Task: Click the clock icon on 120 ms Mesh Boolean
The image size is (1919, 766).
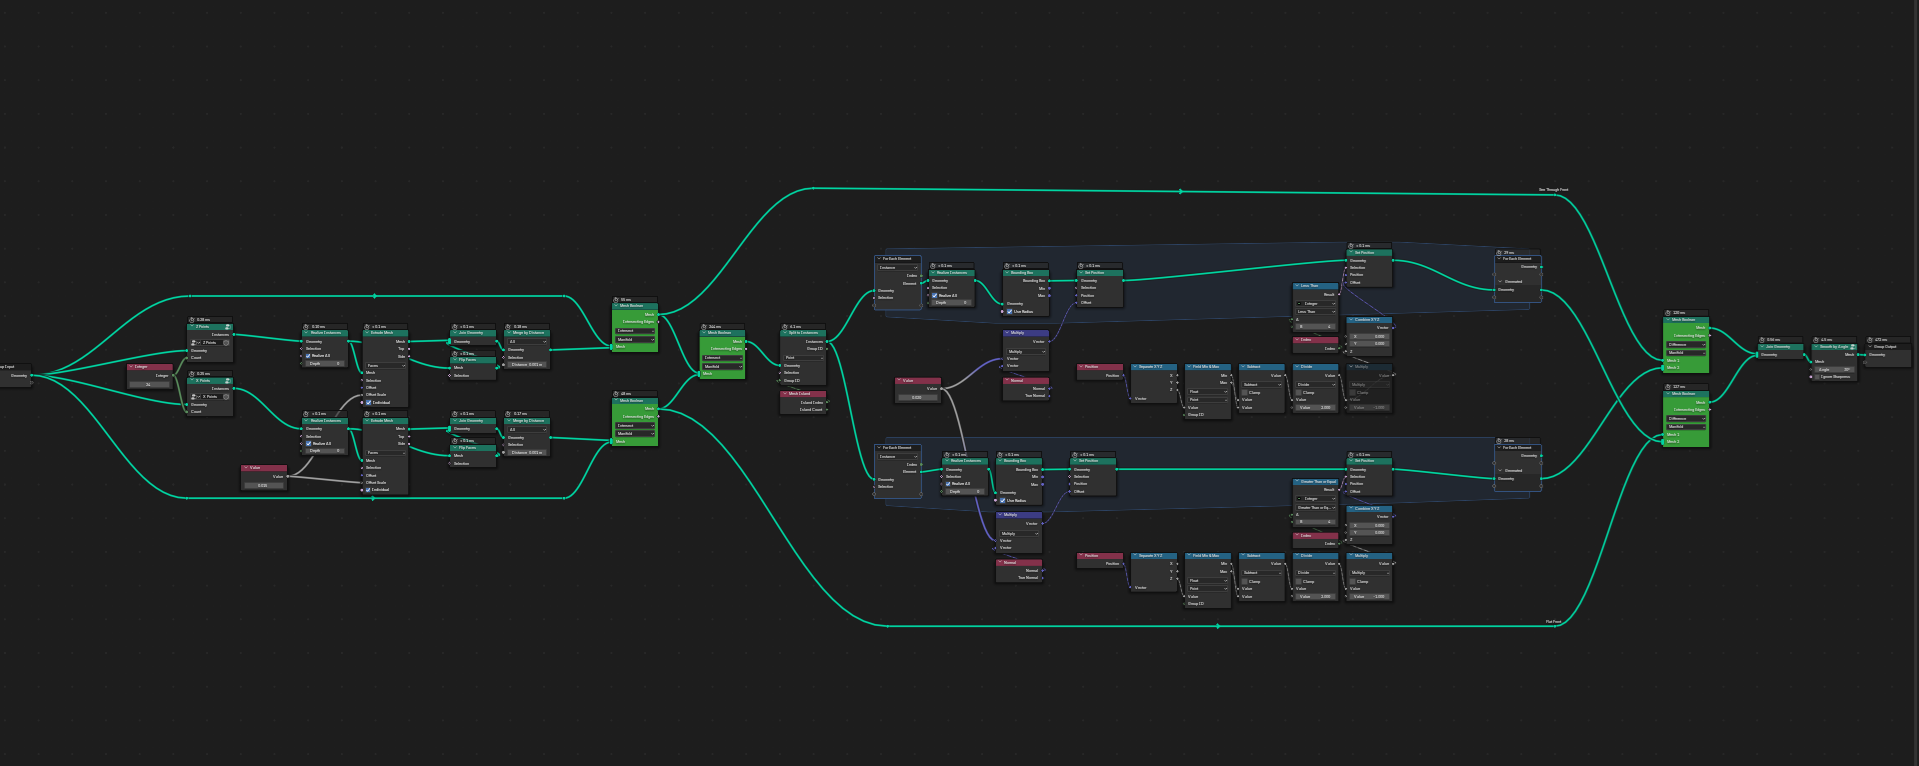Action: (x=1668, y=312)
